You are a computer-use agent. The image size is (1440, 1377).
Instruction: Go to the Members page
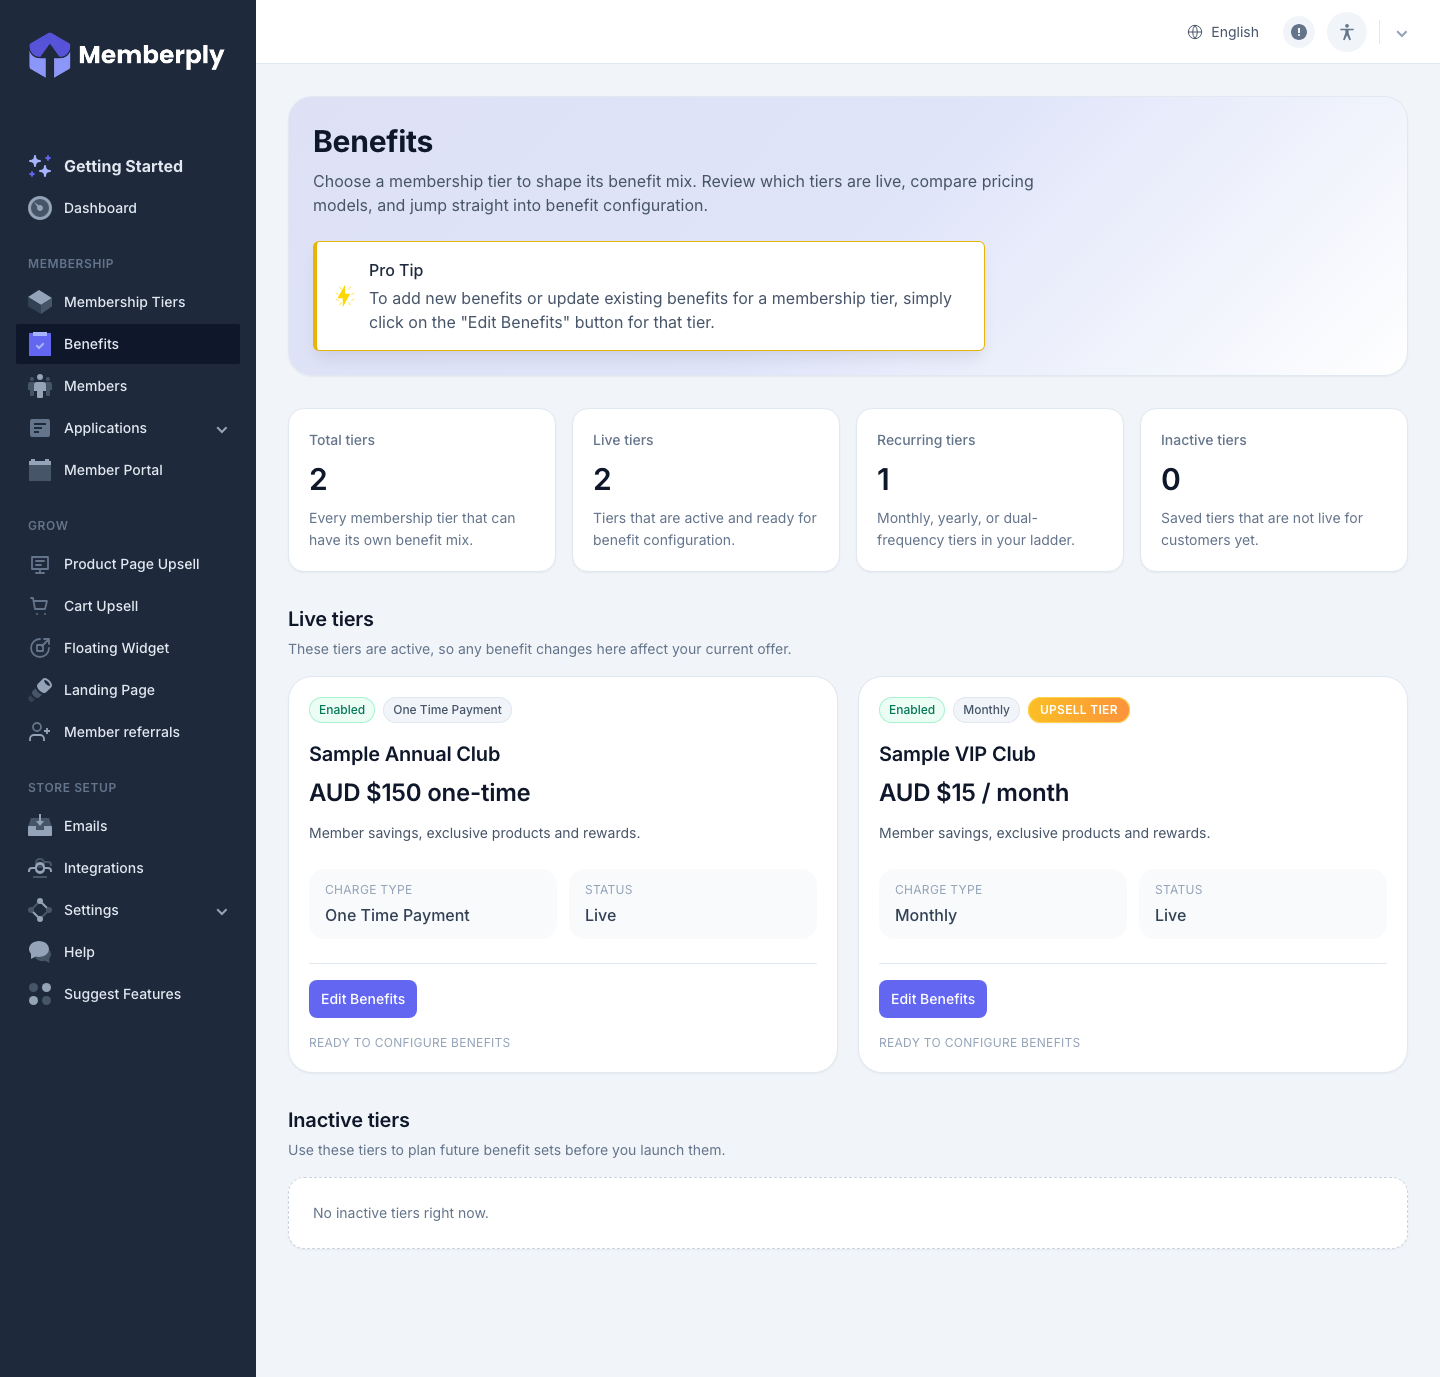click(128, 386)
